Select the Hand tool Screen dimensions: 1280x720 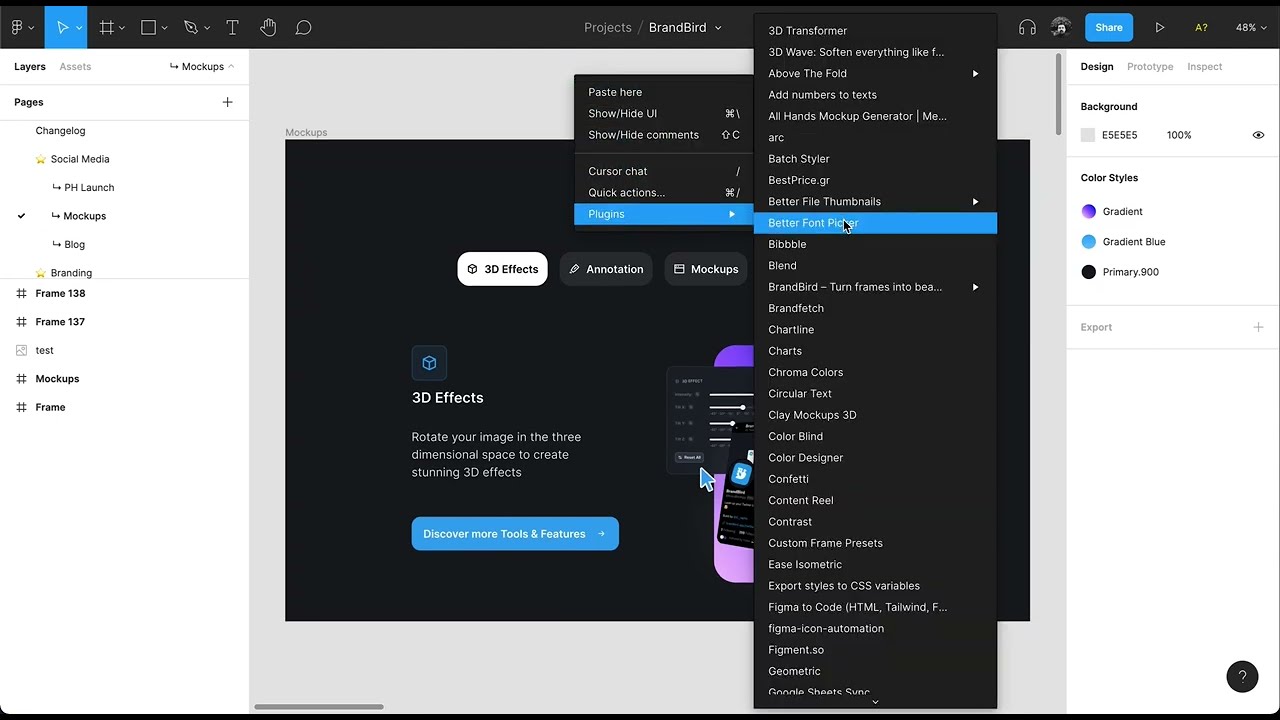[268, 28]
